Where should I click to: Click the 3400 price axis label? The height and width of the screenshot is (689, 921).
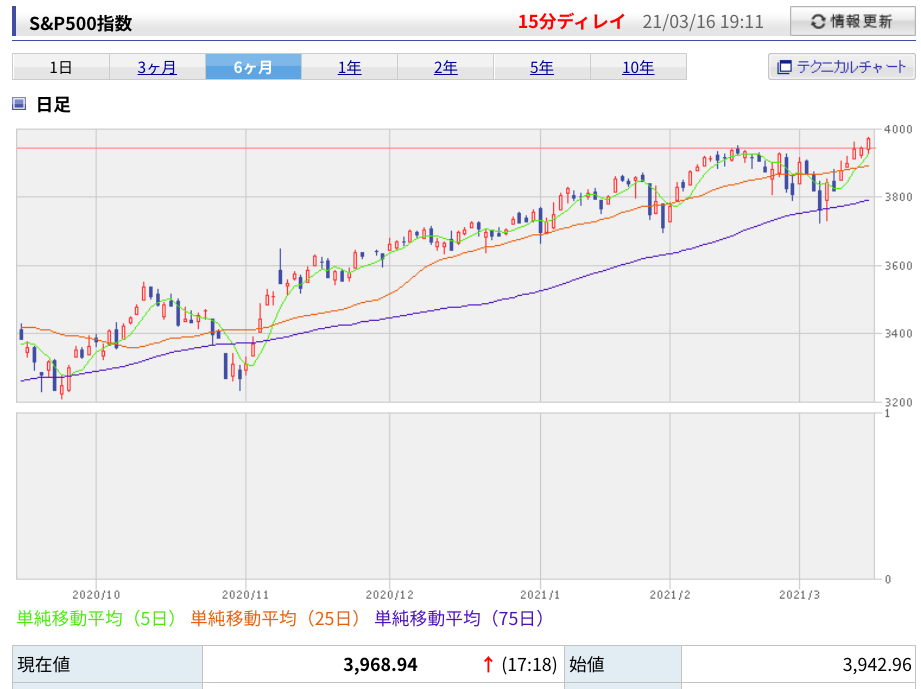[898, 334]
